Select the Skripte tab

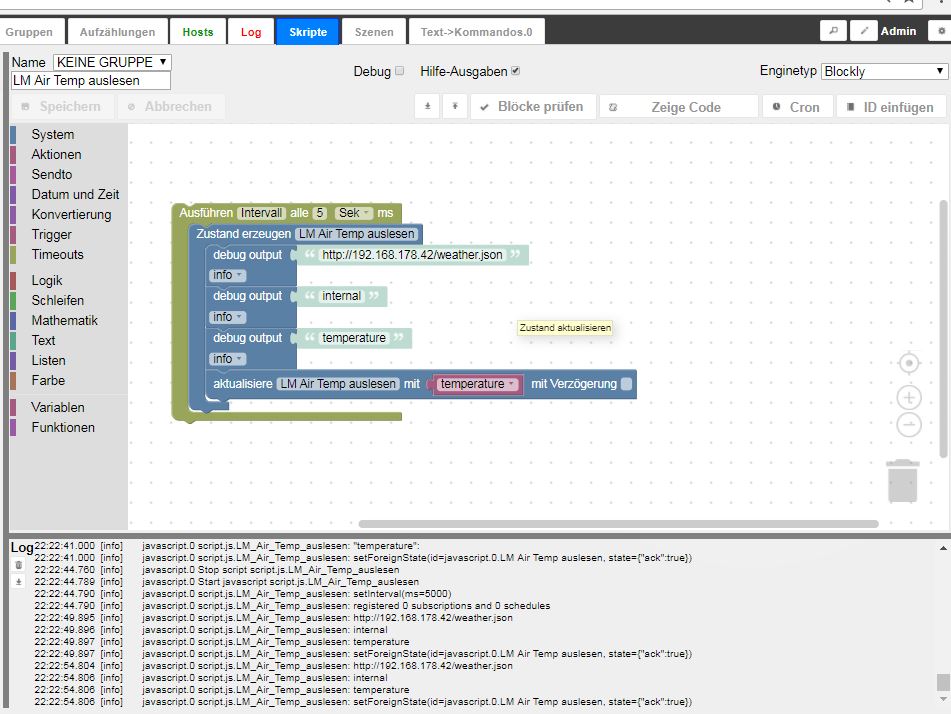[x=308, y=32]
